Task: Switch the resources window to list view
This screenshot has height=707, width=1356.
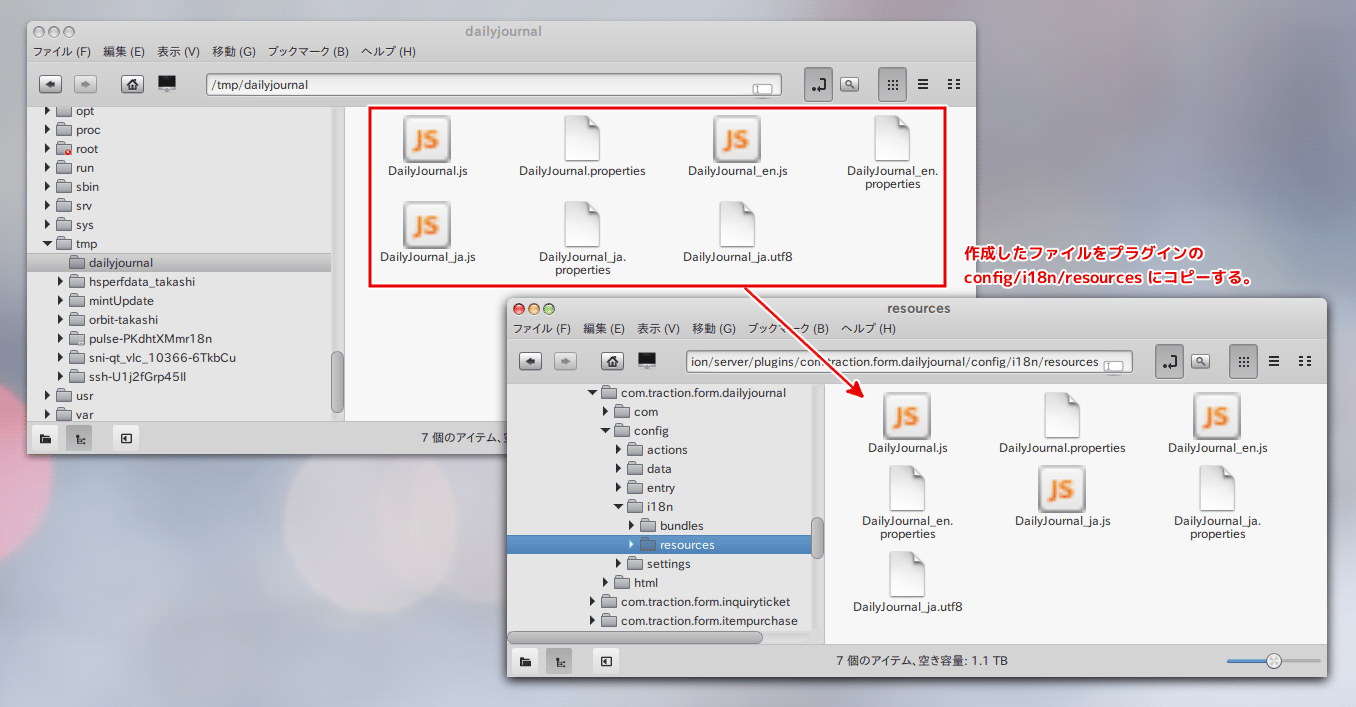Action: tap(1273, 361)
